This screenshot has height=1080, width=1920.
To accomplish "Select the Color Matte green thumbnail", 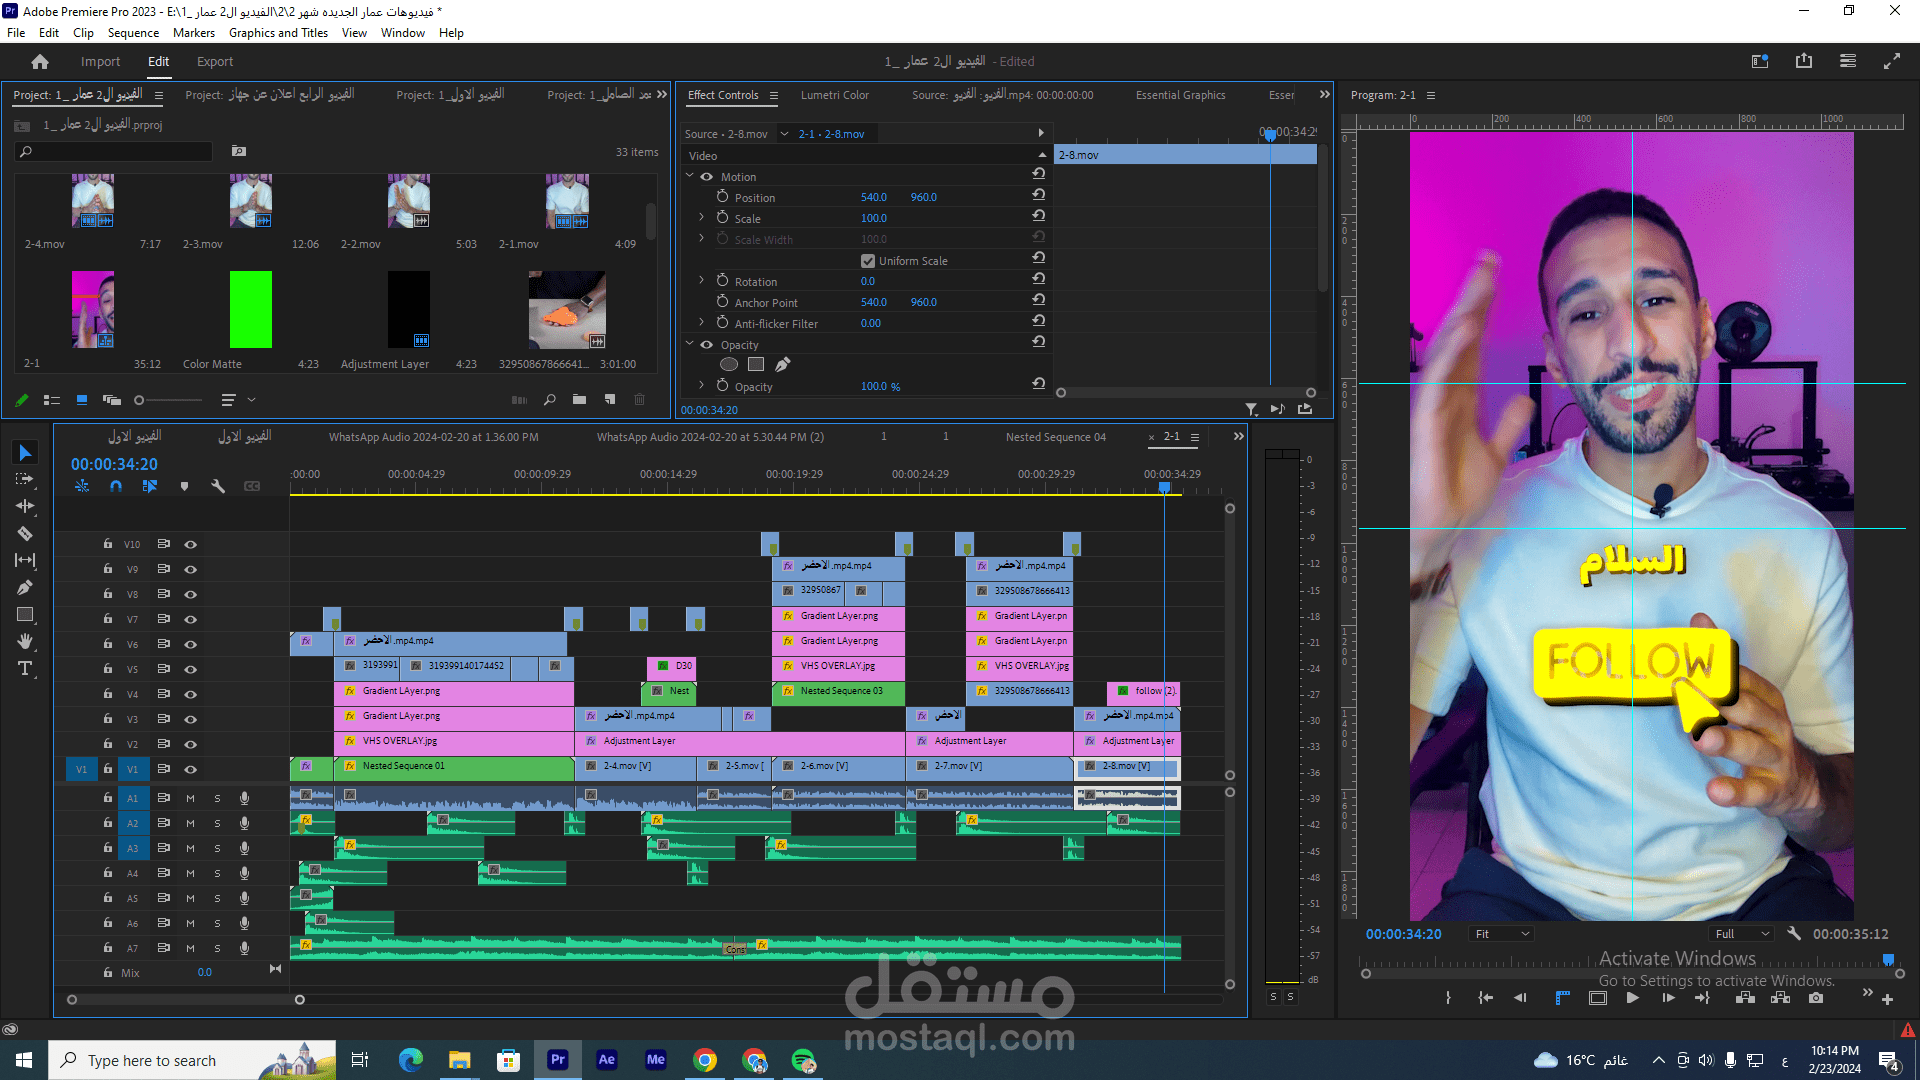I will click(250, 309).
